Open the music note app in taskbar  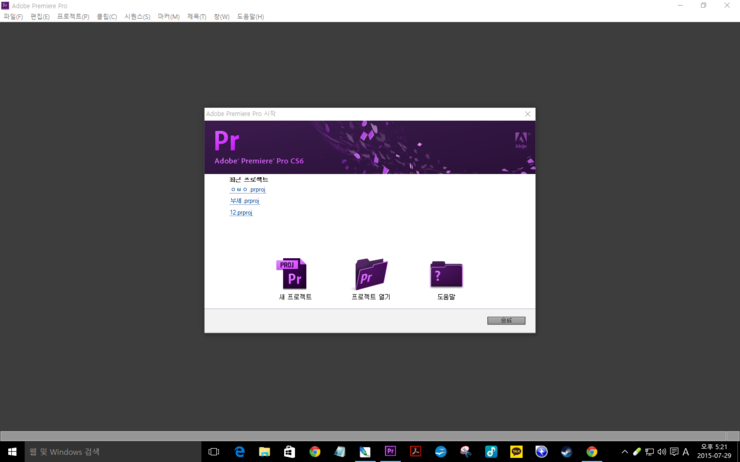pyautogui.click(x=491, y=452)
